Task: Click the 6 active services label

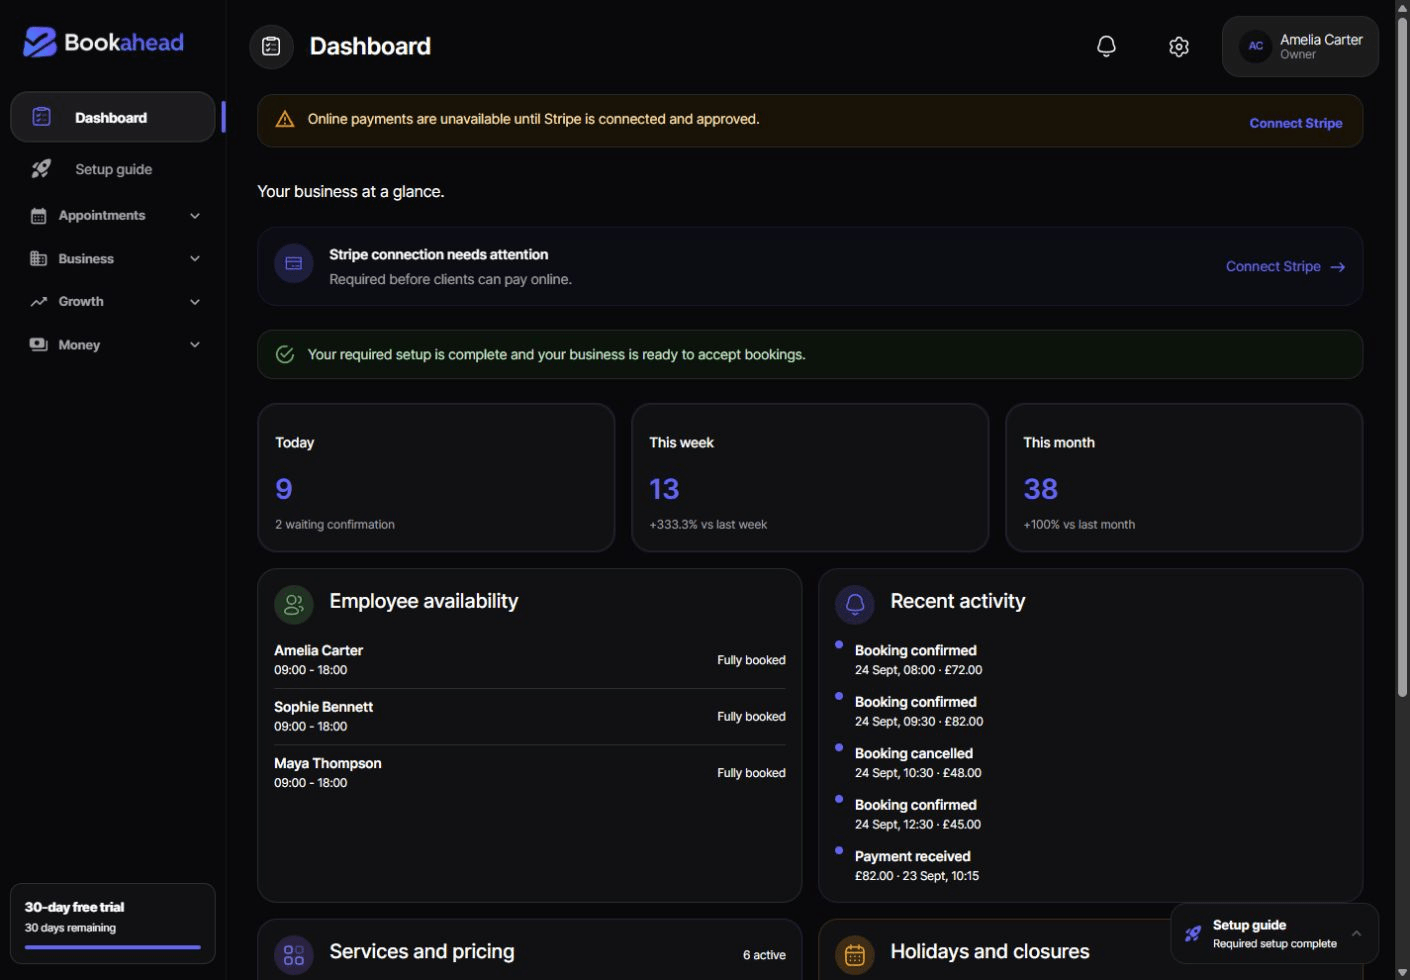Action: (x=764, y=955)
